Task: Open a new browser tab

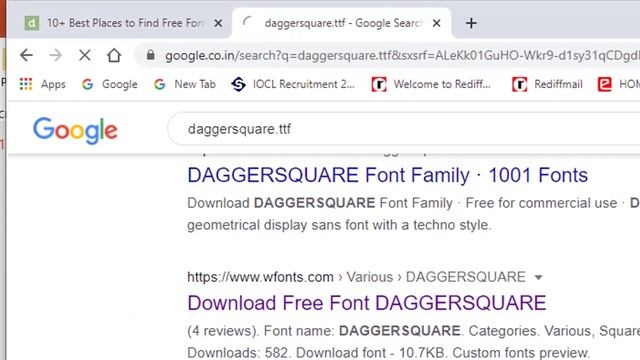Action: pyautogui.click(x=471, y=23)
